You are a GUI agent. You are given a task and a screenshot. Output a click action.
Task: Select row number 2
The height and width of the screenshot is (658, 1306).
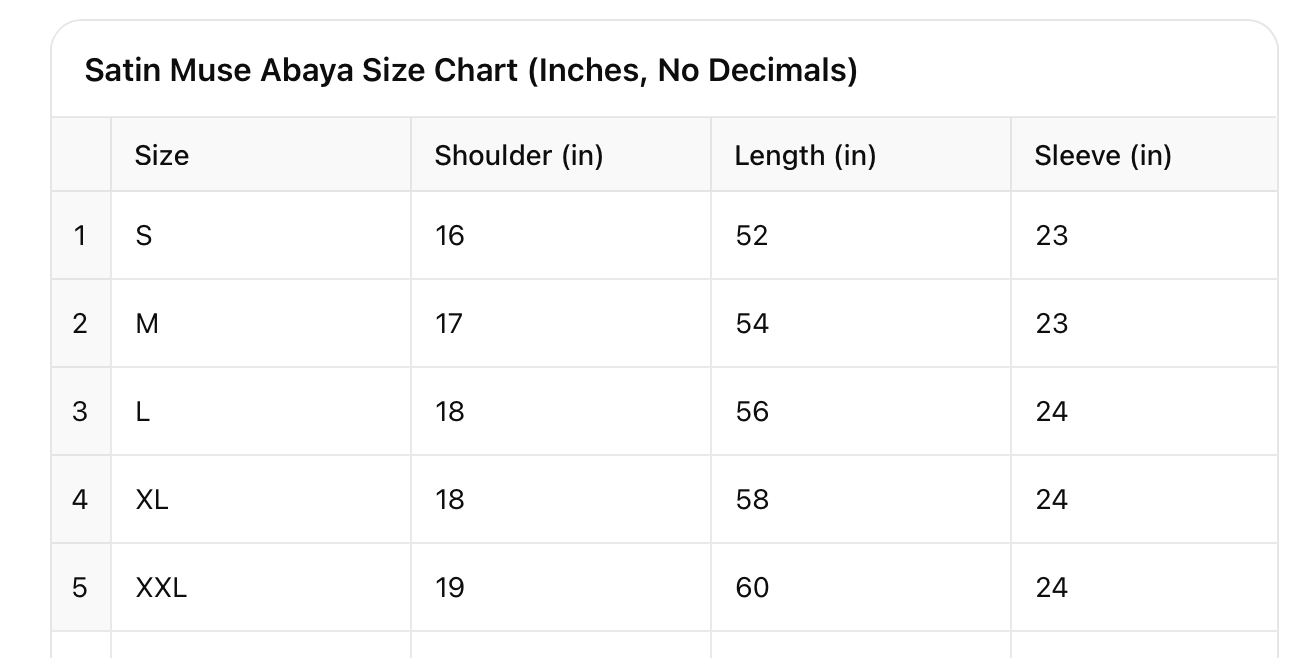click(x=80, y=324)
